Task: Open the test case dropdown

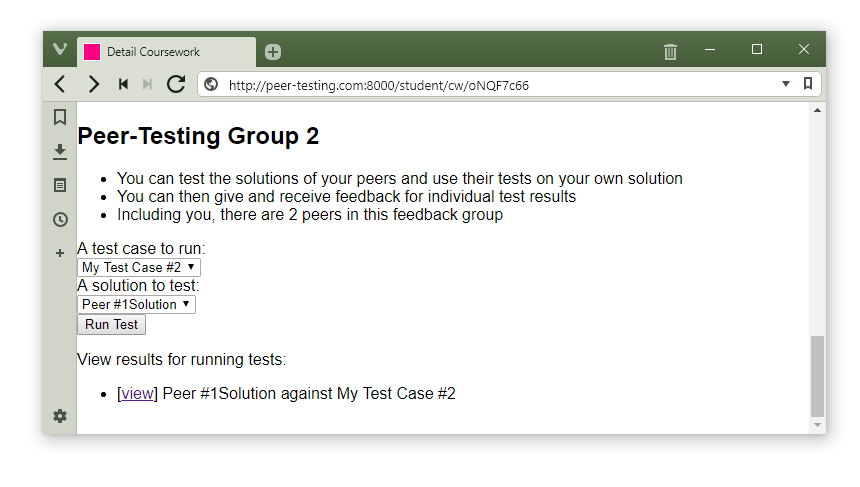Action: (139, 267)
